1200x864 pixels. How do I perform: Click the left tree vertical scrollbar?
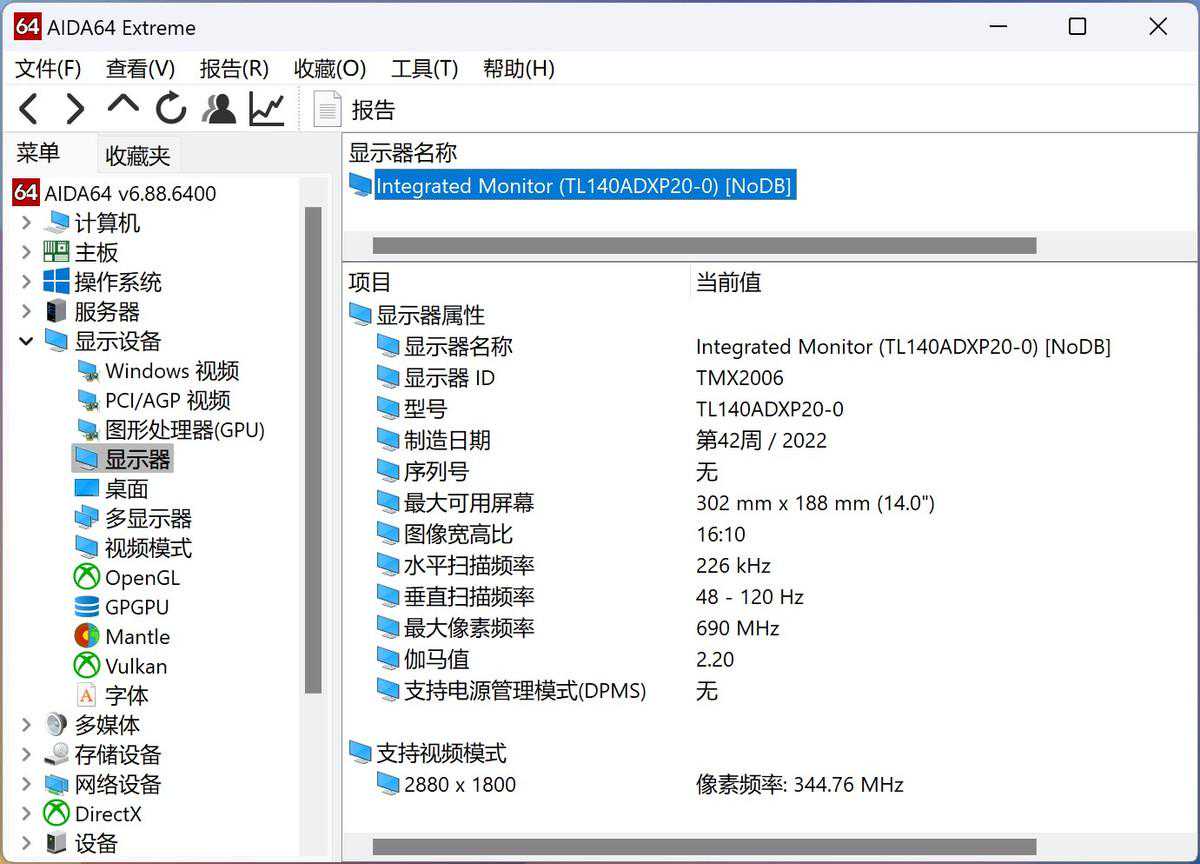click(313, 450)
